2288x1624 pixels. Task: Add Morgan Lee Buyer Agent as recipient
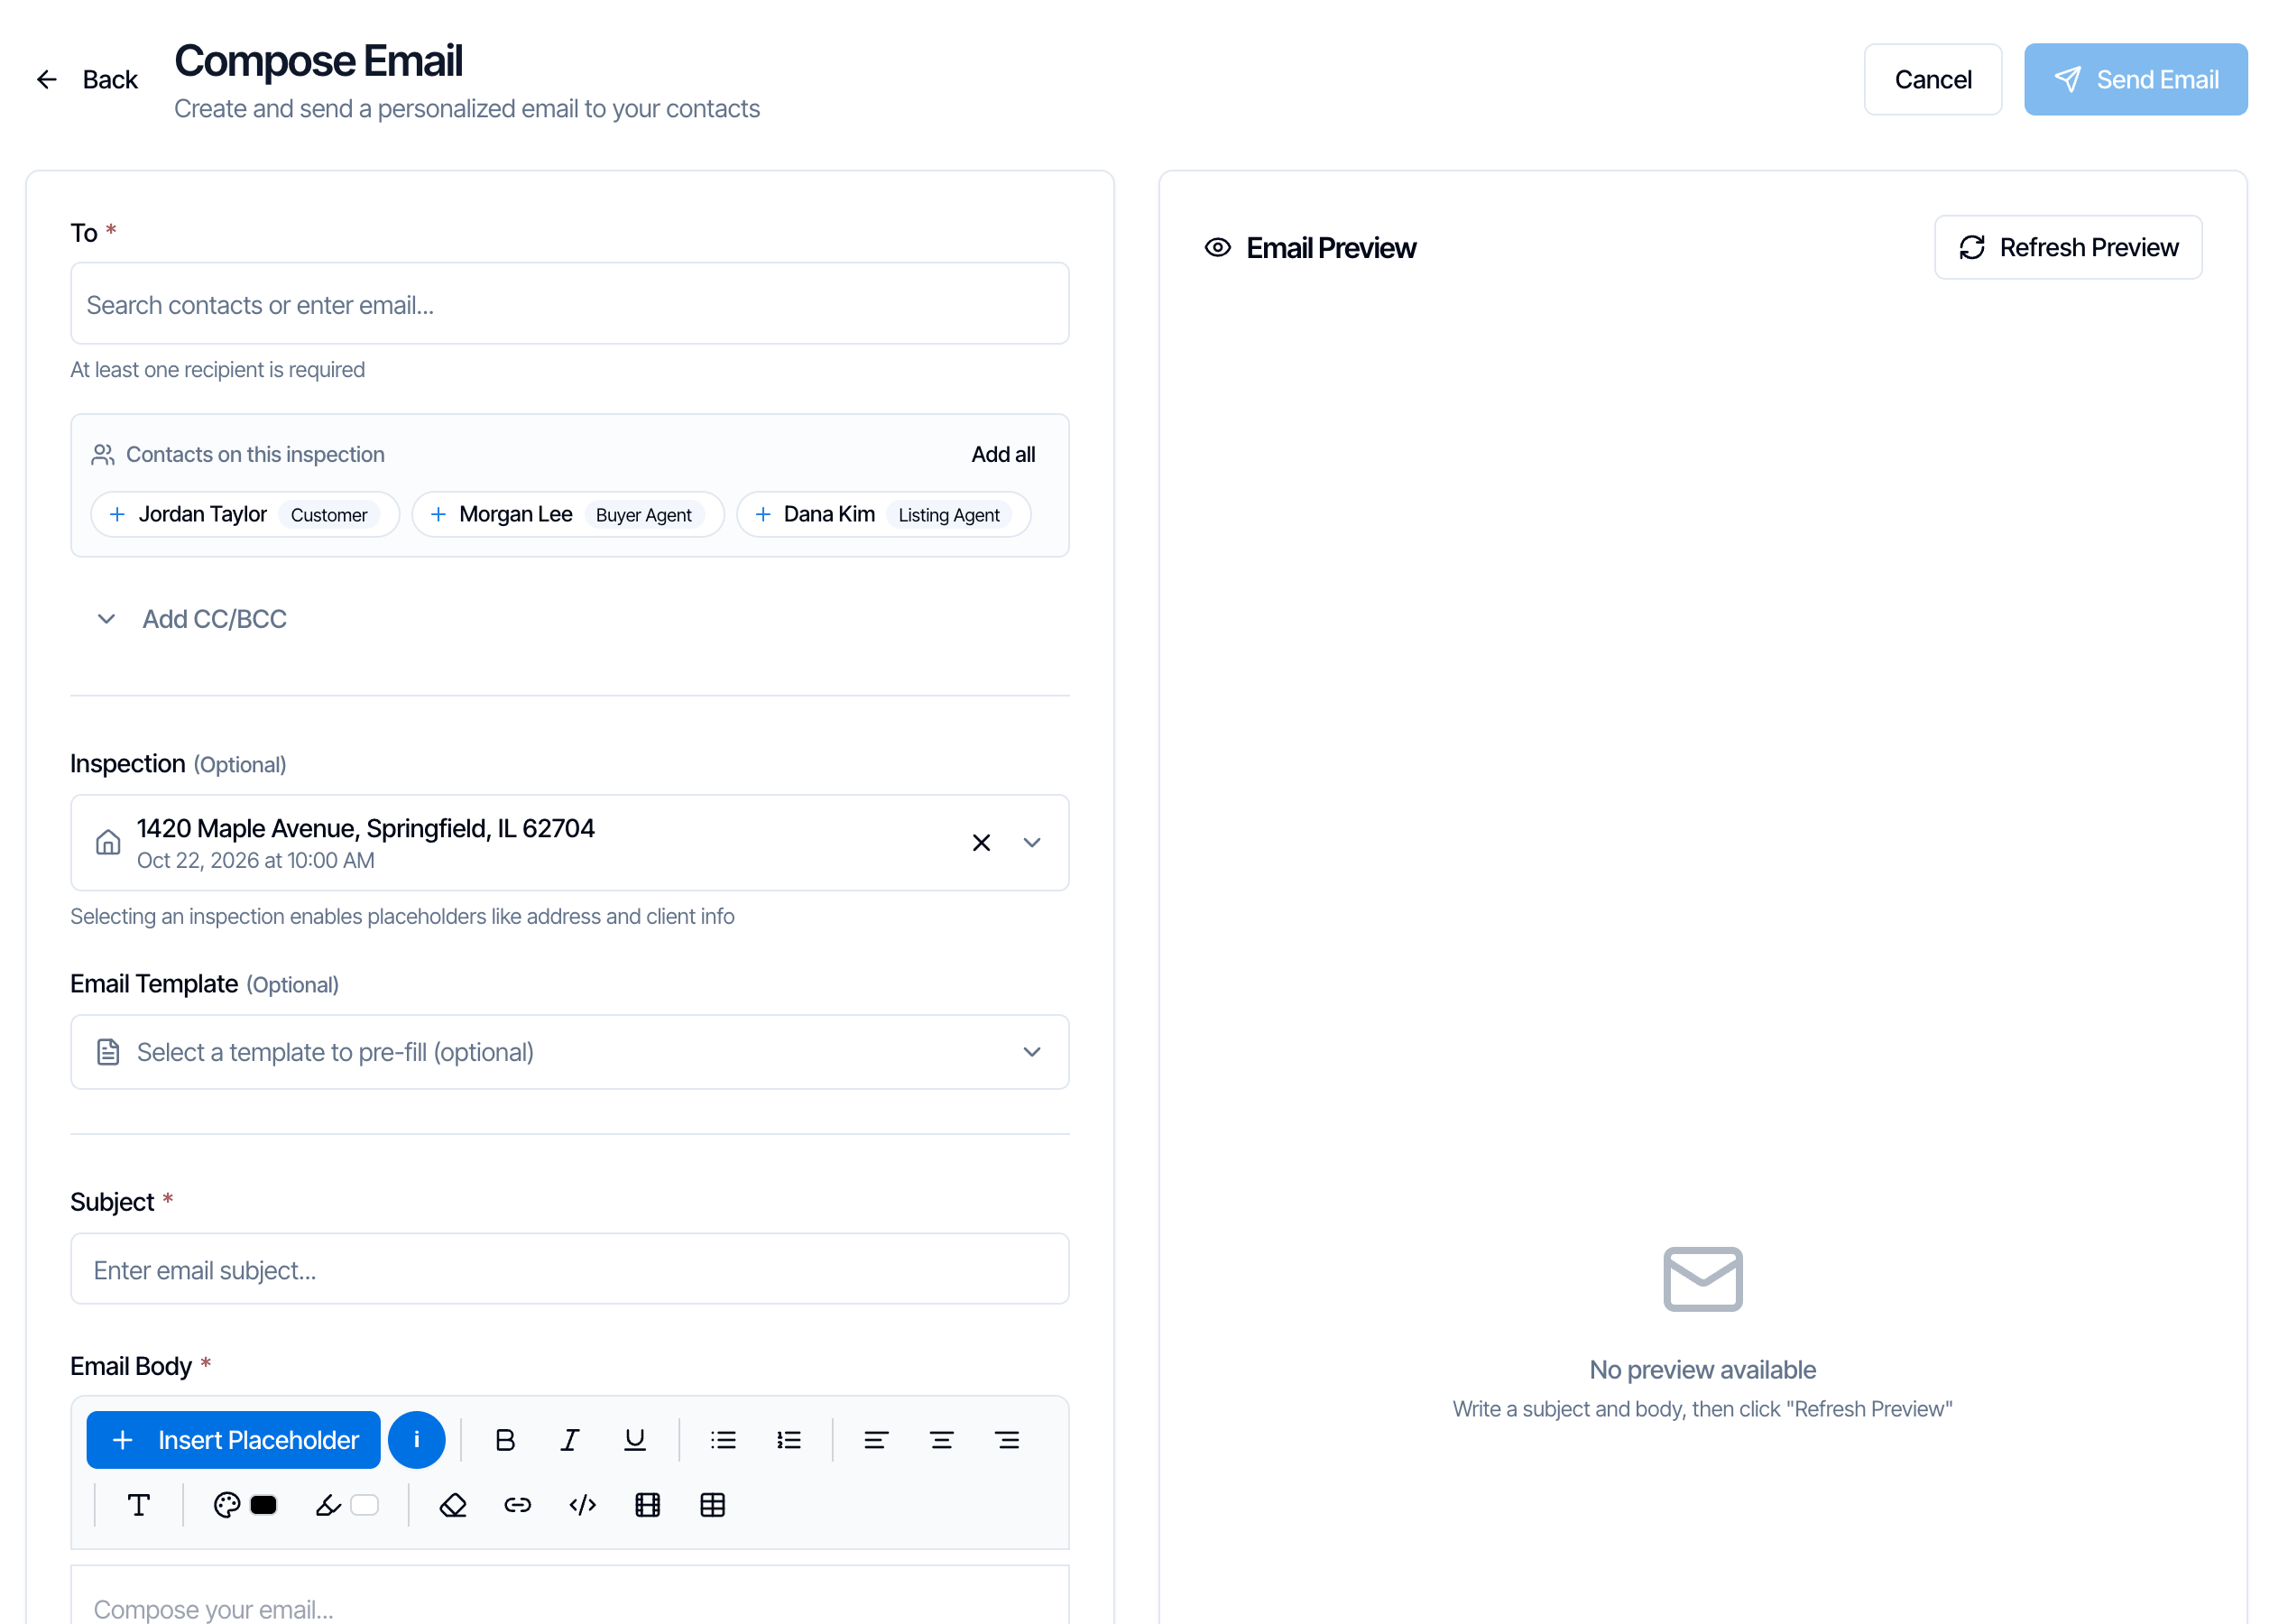click(x=568, y=514)
